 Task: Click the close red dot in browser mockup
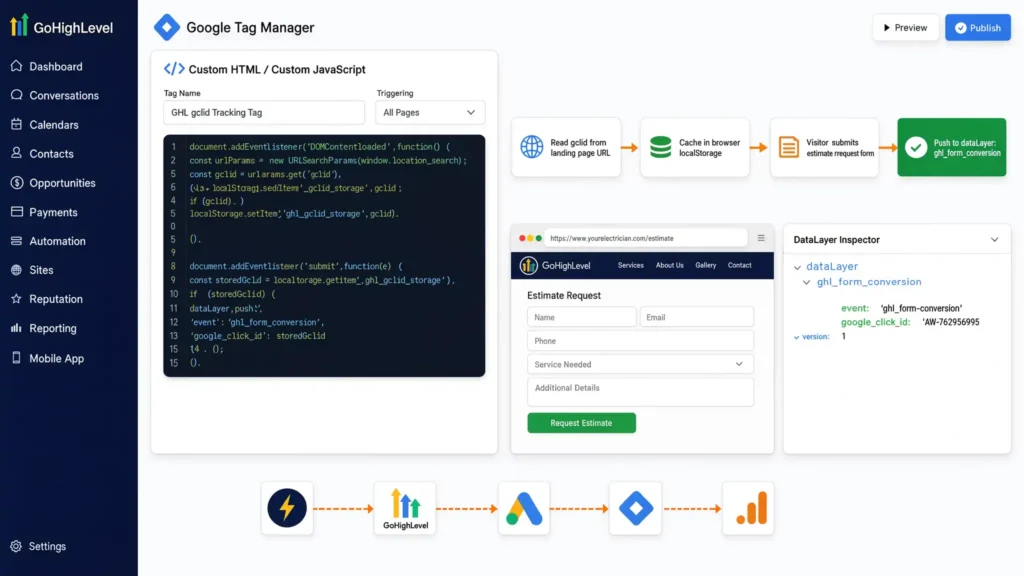(x=522, y=238)
